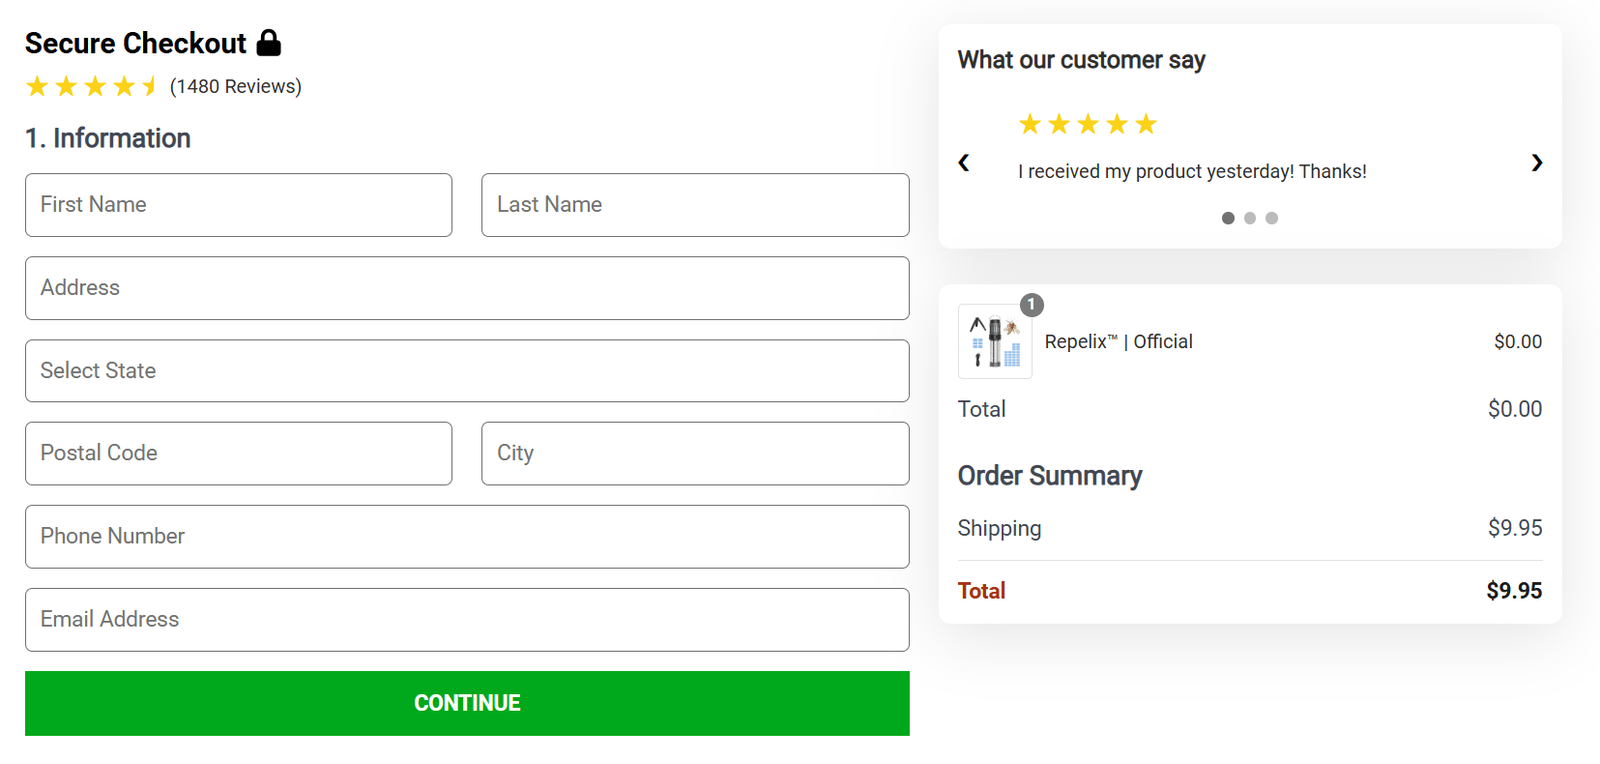
Task: Click the Order Summary heading
Action: pyautogui.click(x=1049, y=476)
